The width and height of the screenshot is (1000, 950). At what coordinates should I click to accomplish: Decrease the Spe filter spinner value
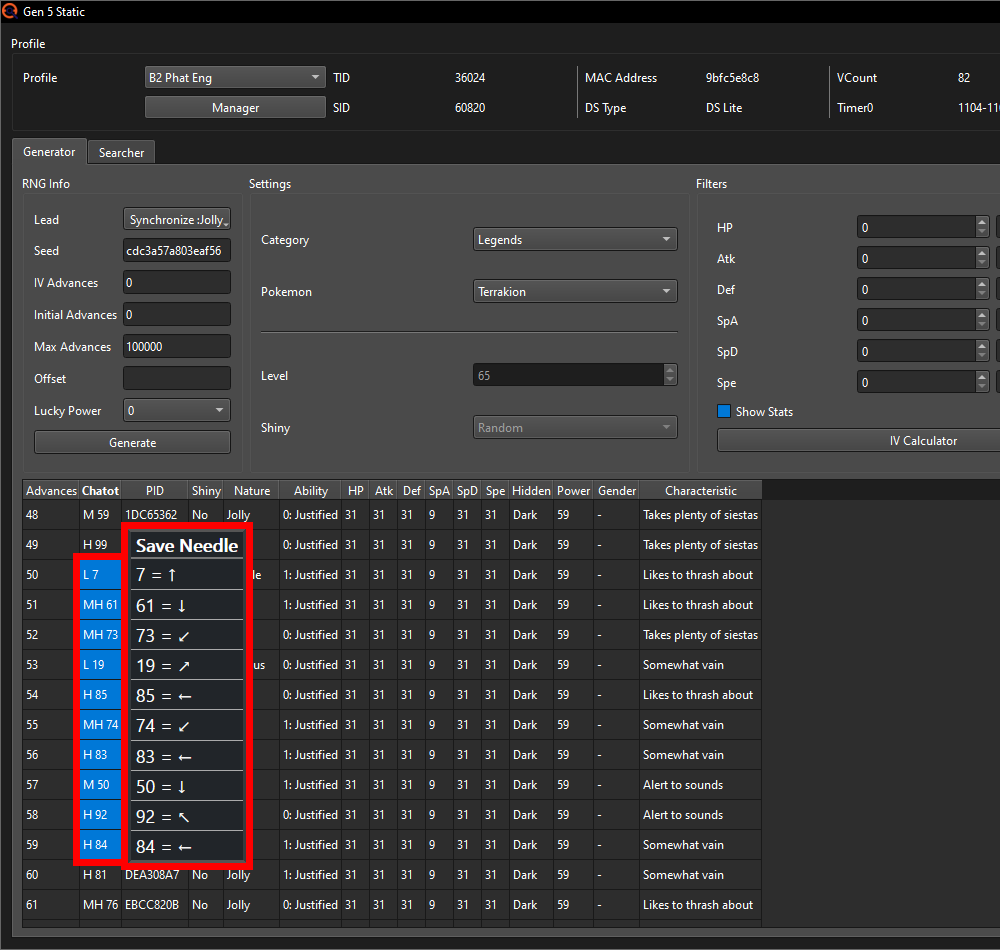[x=982, y=388]
